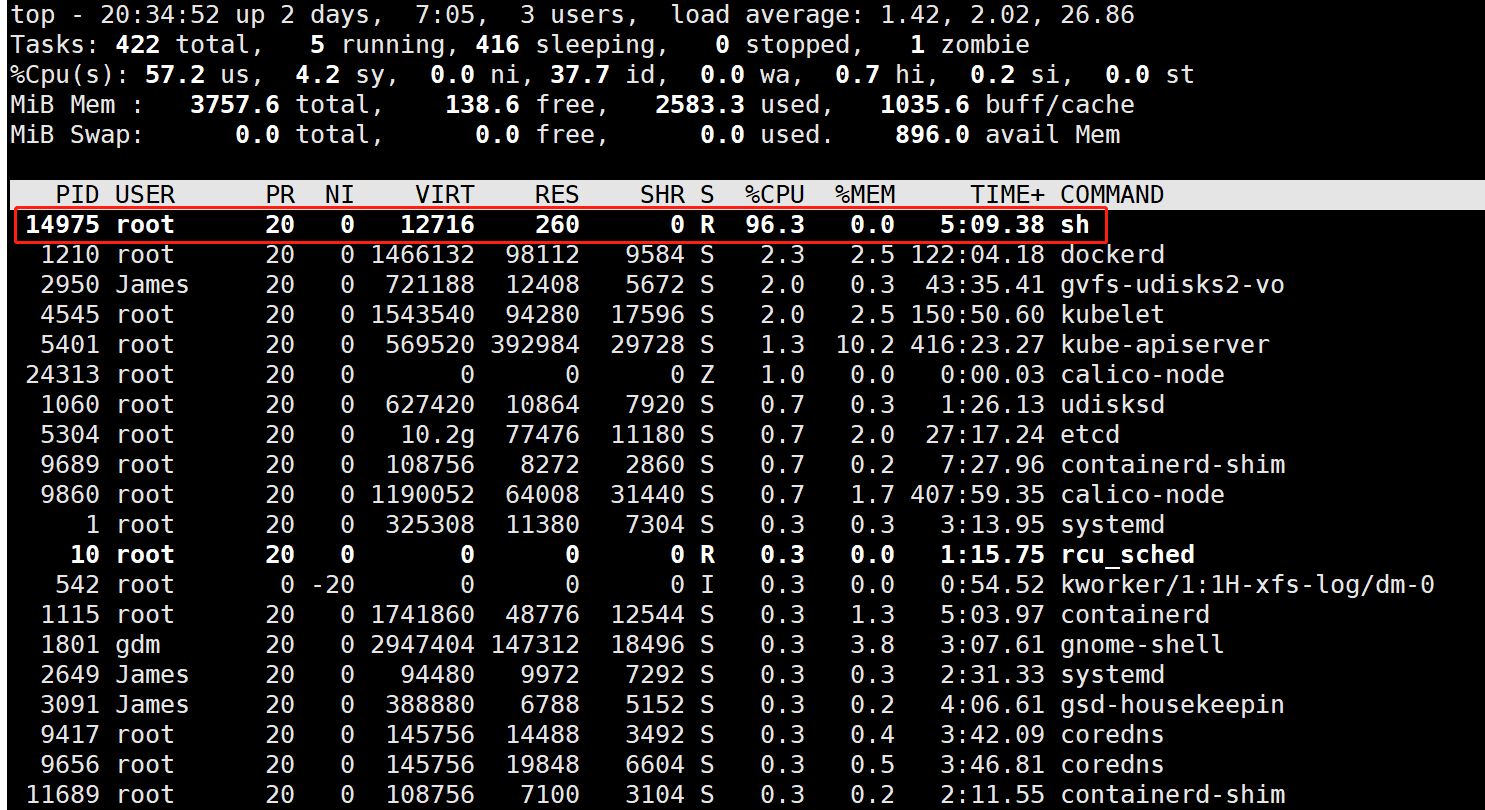The width and height of the screenshot is (1485, 810).
Task: Click the zombie calico-node with PID 24313
Action: pyautogui.click(x=1142, y=374)
